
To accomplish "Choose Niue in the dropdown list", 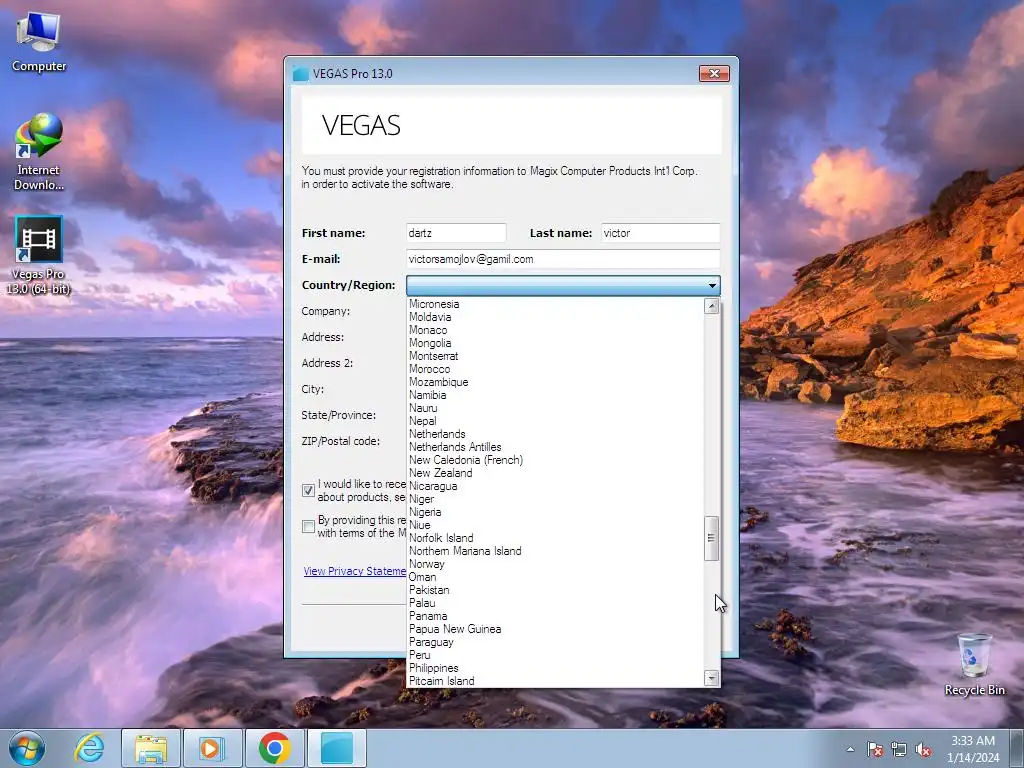I will click(555, 525).
